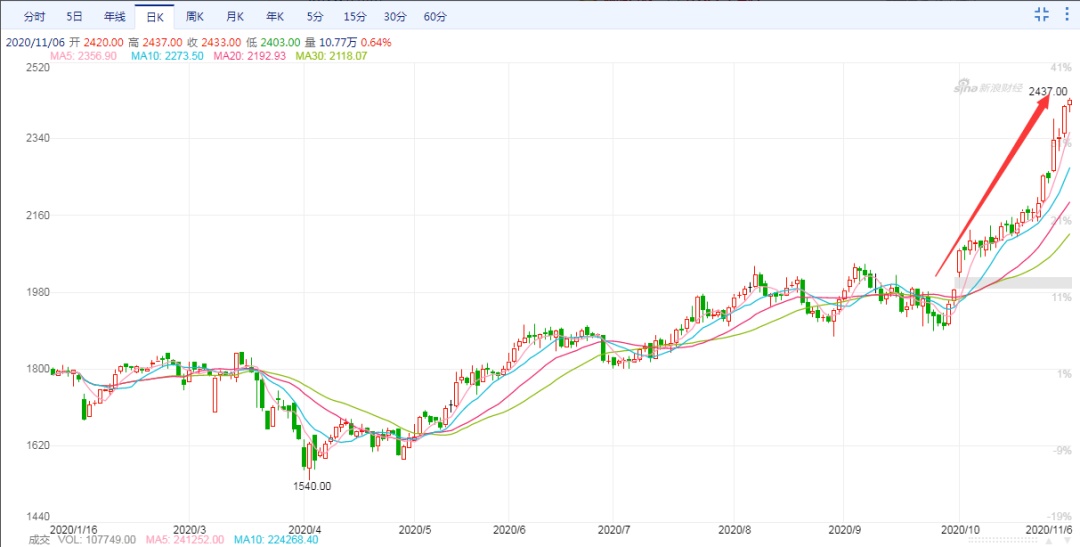
Task: Click the MA20 moving average label
Action: click(249, 56)
